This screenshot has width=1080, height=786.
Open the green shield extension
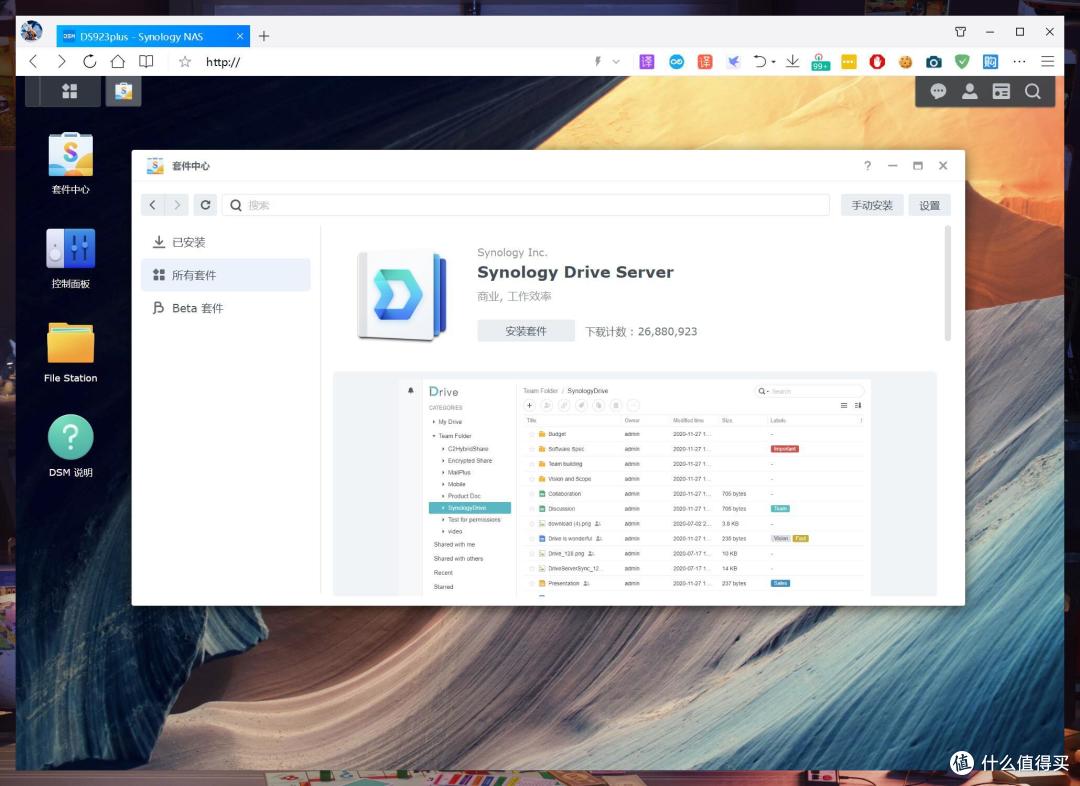[x=962, y=62]
